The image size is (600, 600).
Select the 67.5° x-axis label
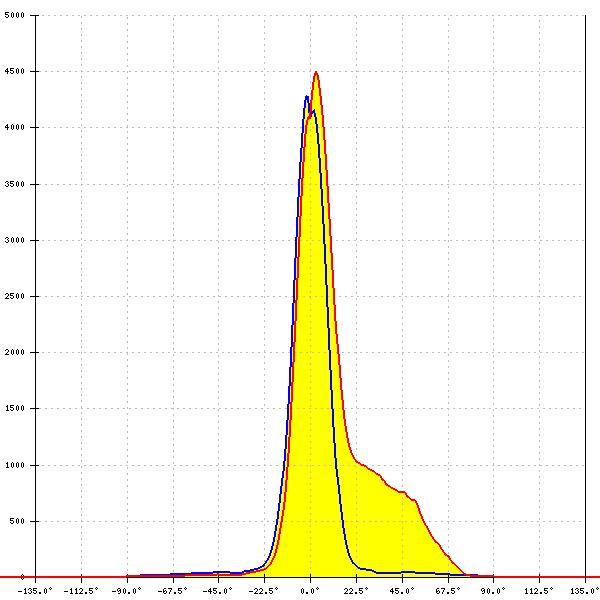448,591
